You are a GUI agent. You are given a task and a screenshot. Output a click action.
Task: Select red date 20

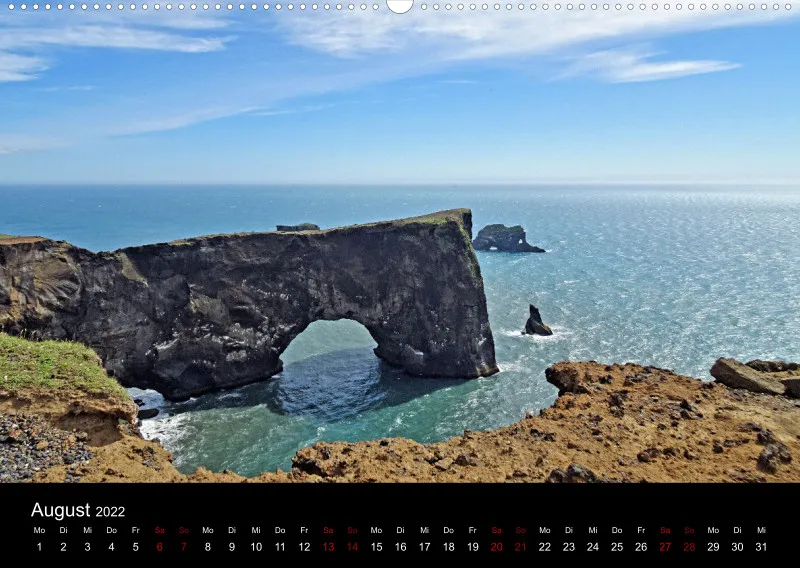(x=496, y=547)
